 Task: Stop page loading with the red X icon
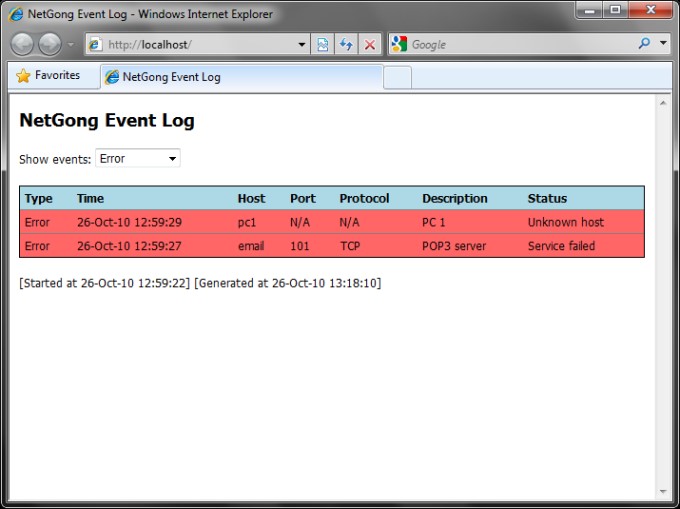[370, 45]
